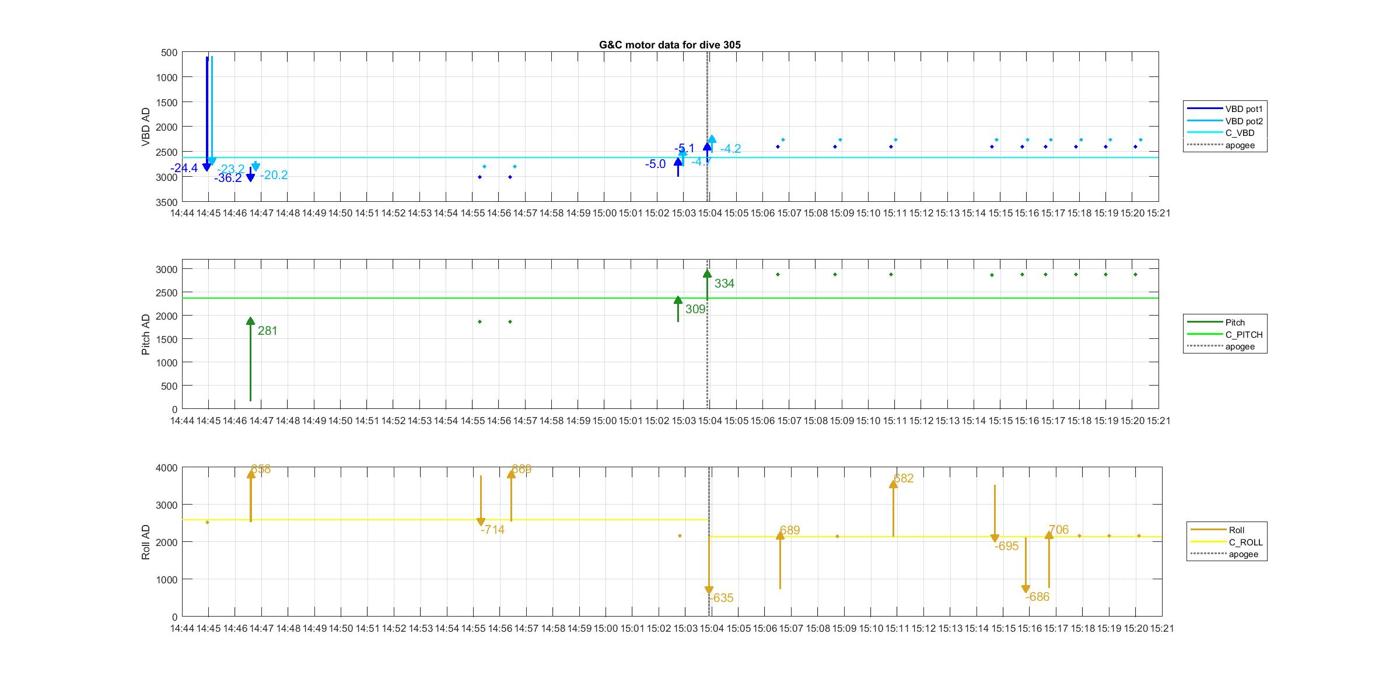Viewport: 1400px width, 693px height.
Task: Click the "-4.2" data label in VBD plot
Action: click(x=731, y=149)
